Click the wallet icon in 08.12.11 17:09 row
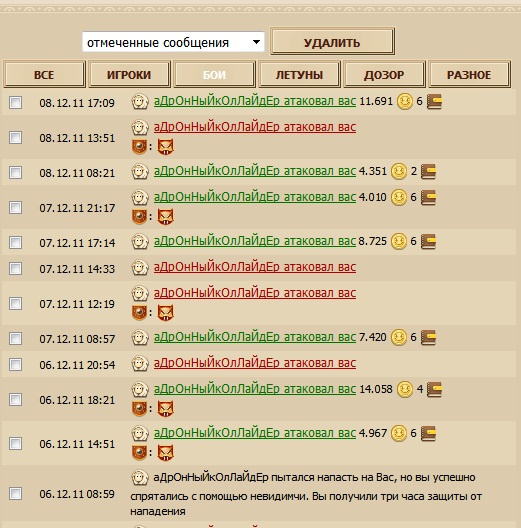Viewport: 521px width, 528px height. (434, 101)
